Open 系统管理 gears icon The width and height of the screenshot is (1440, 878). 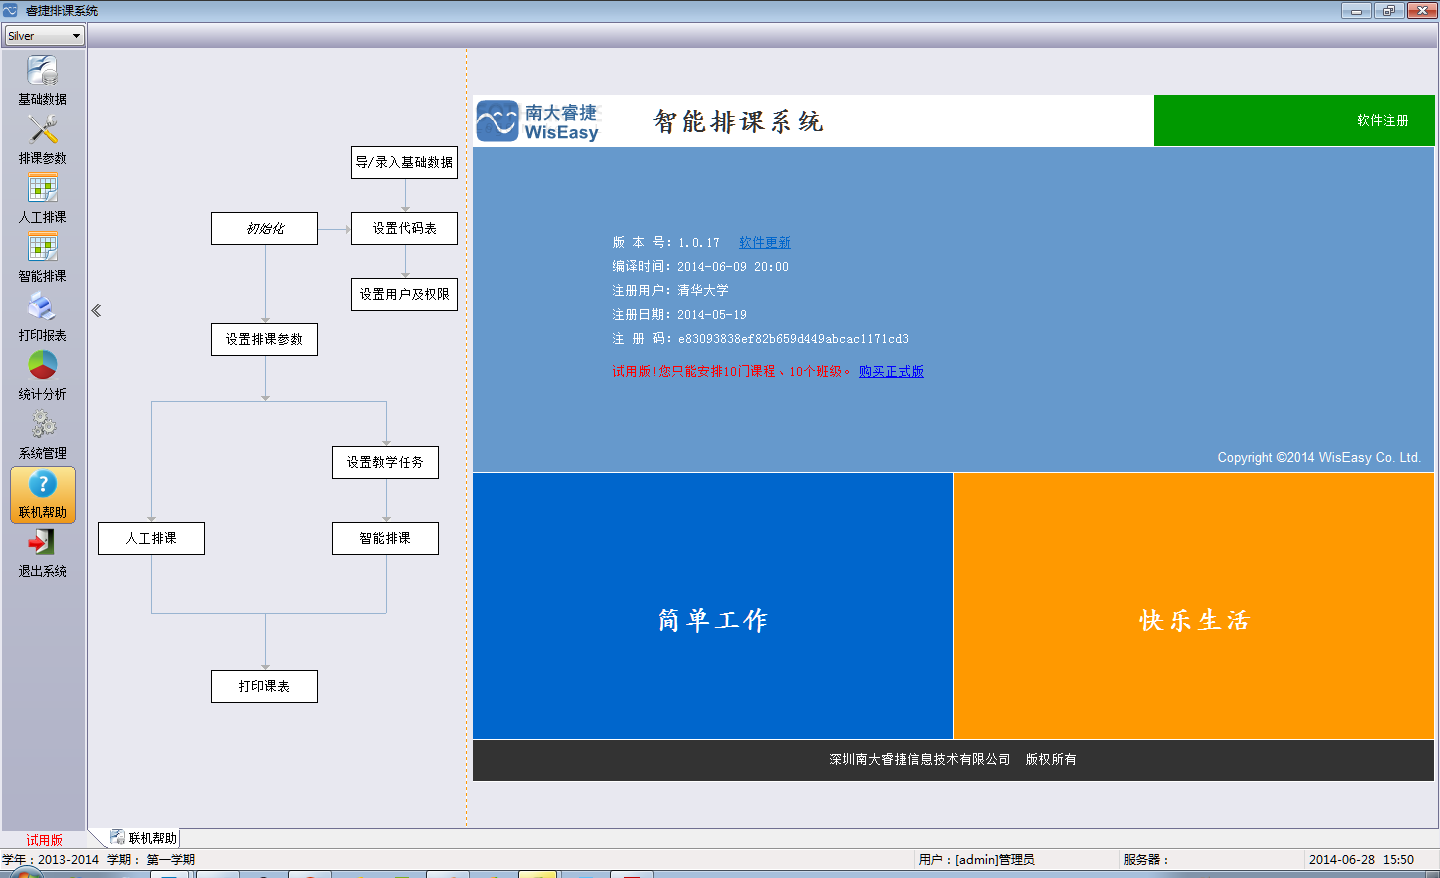[42, 426]
